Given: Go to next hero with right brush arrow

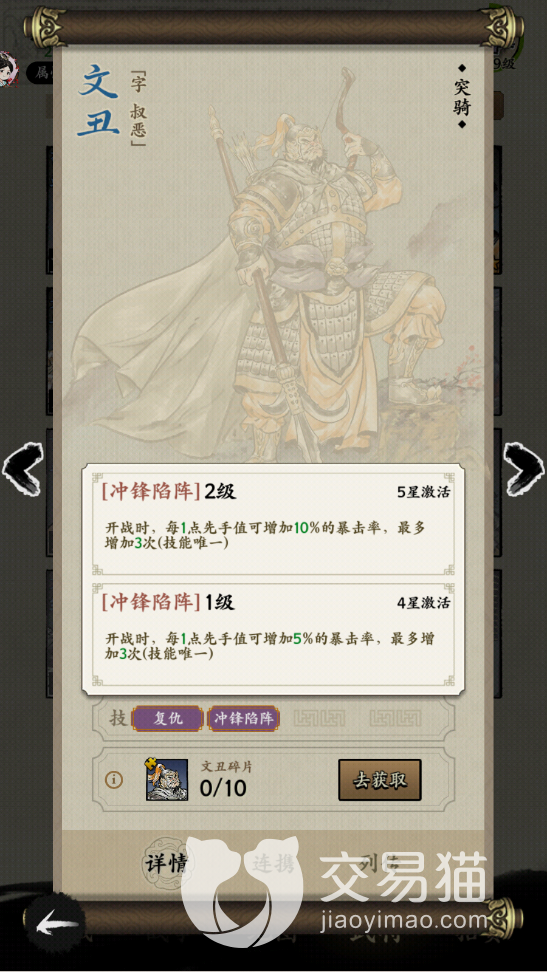Looking at the screenshot, I should [x=523, y=467].
